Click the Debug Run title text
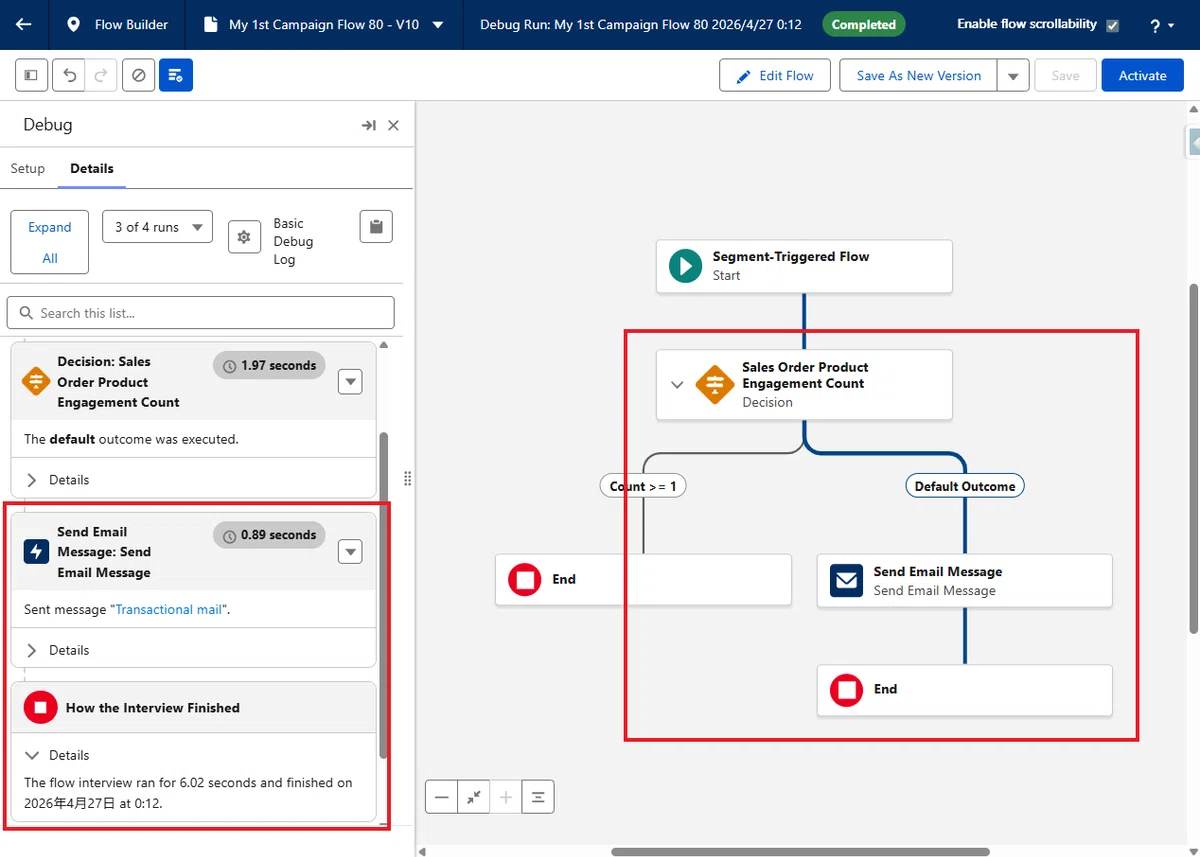The image size is (1200, 857). tap(640, 24)
